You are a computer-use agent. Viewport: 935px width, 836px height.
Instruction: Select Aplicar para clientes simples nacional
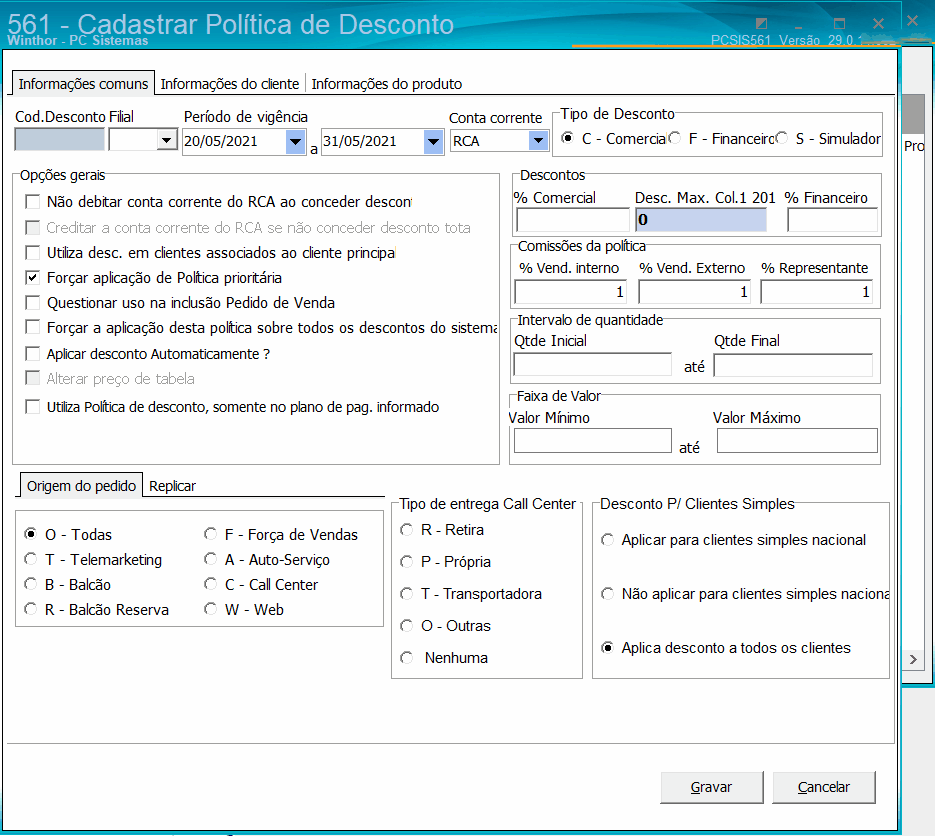(x=608, y=540)
